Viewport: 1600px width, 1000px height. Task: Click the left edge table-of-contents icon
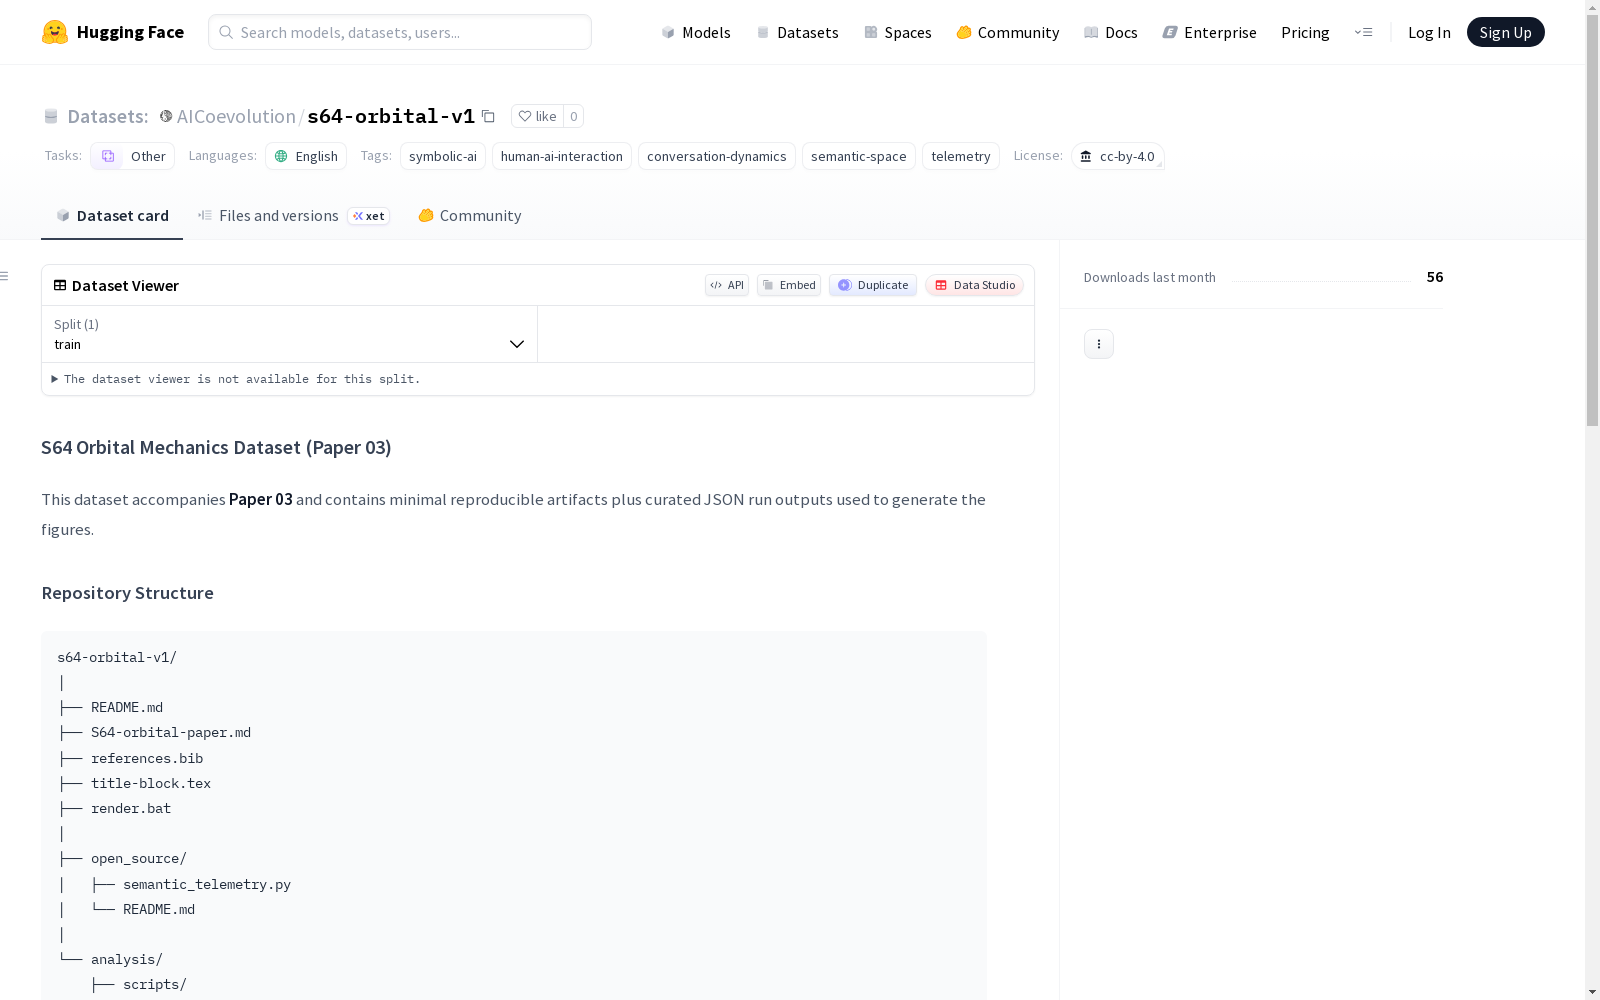5,276
